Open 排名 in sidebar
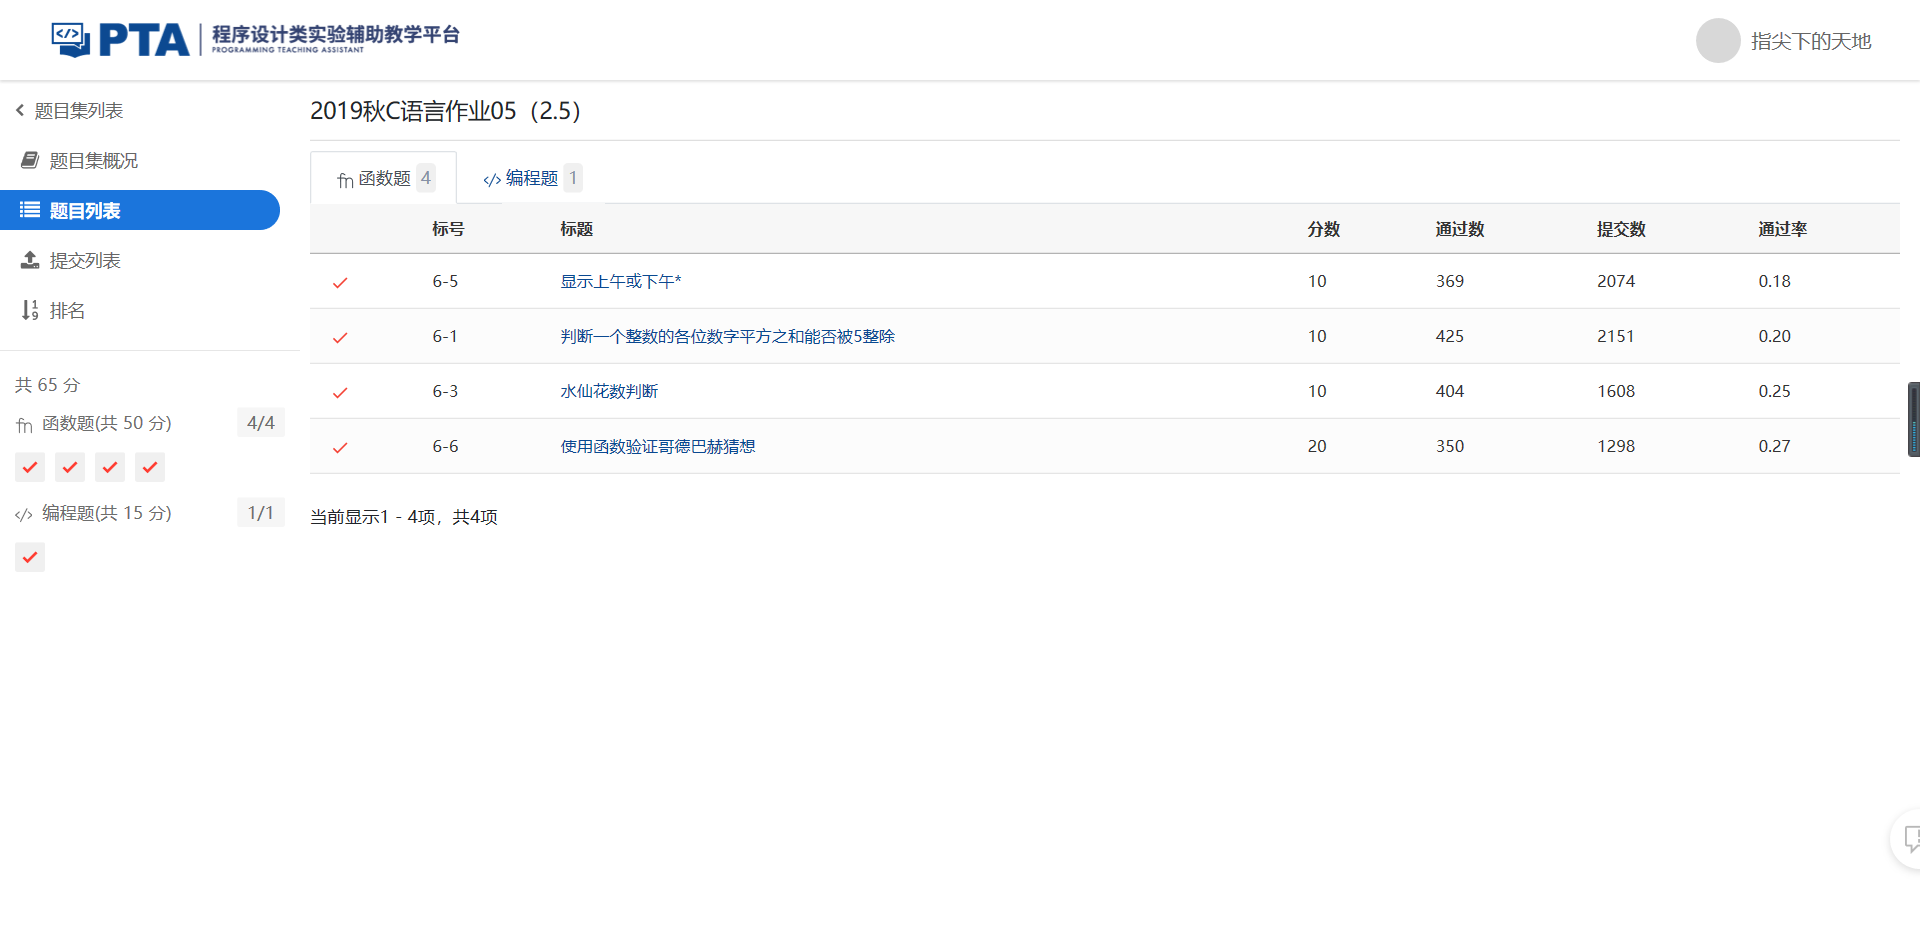Viewport: 1920px width, 939px height. pyautogui.click(x=67, y=310)
